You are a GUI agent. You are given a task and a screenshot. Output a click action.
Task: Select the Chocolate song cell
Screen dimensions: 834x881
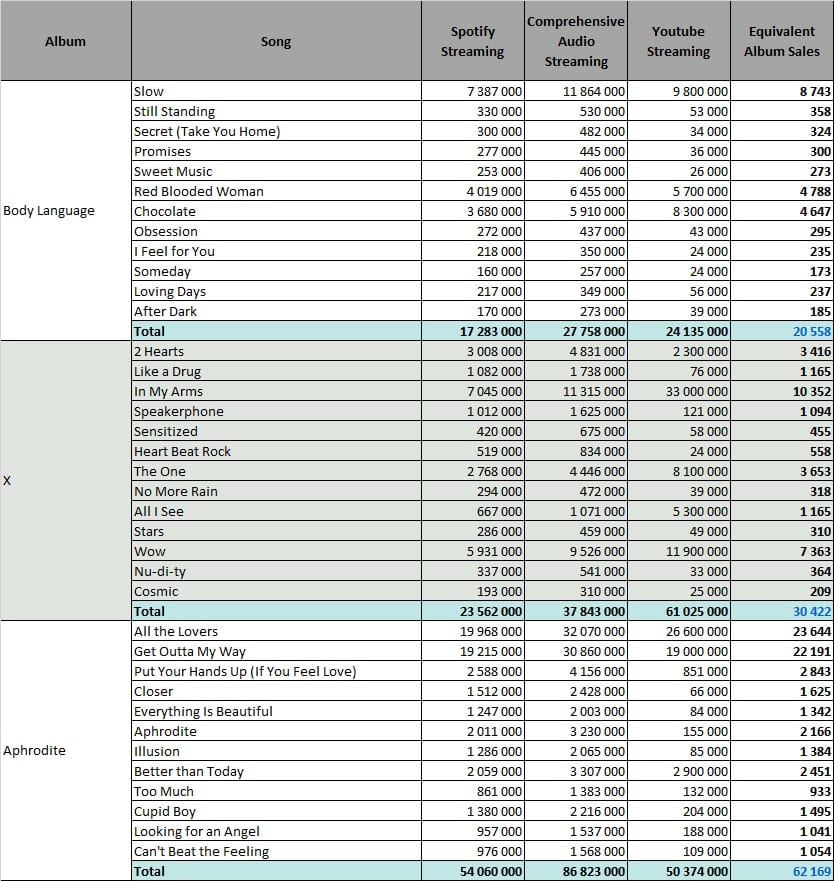coord(276,211)
